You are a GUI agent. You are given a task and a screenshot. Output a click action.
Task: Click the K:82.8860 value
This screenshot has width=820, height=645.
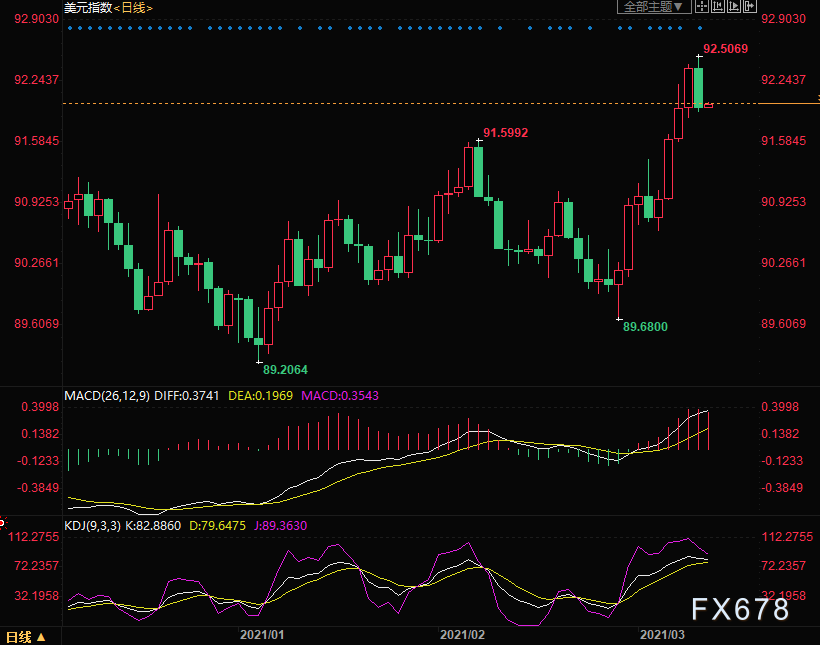[x=153, y=526]
